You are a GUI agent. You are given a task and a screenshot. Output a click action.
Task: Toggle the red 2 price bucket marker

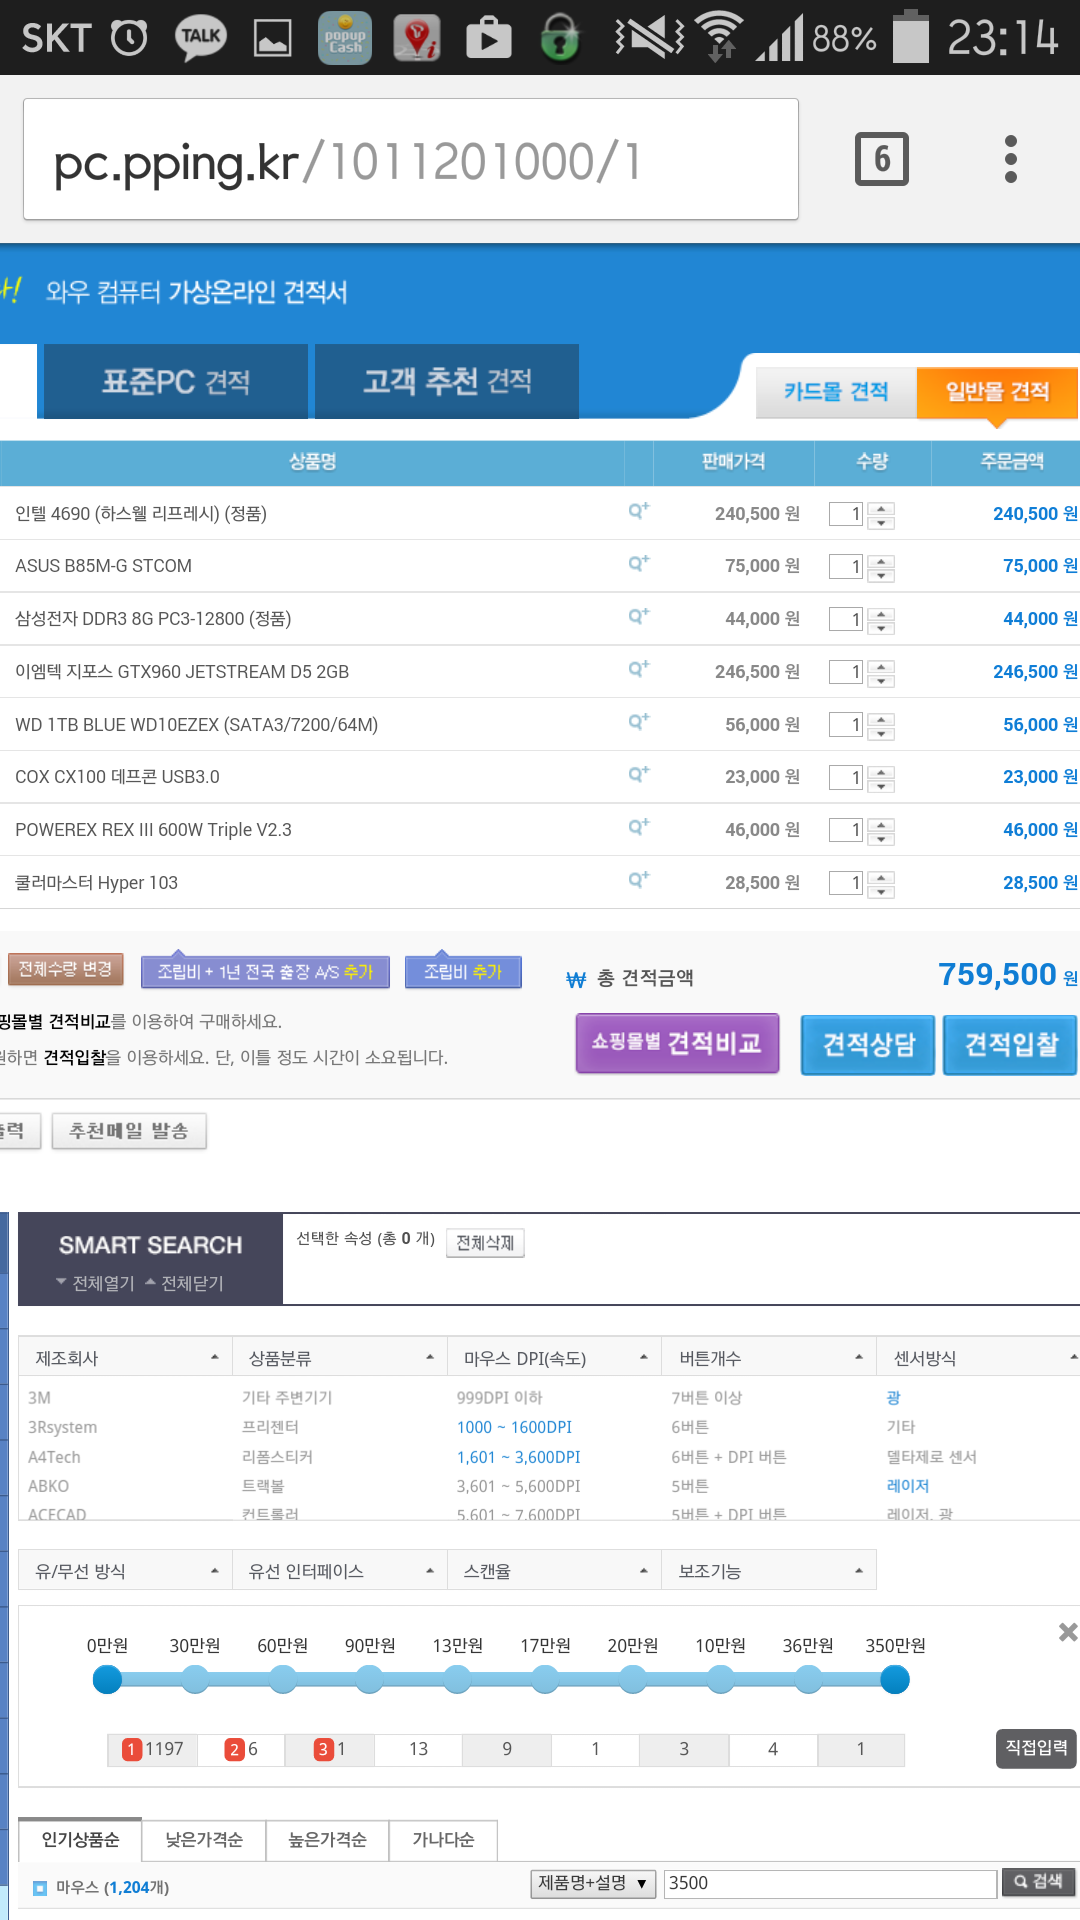pyautogui.click(x=234, y=1749)
